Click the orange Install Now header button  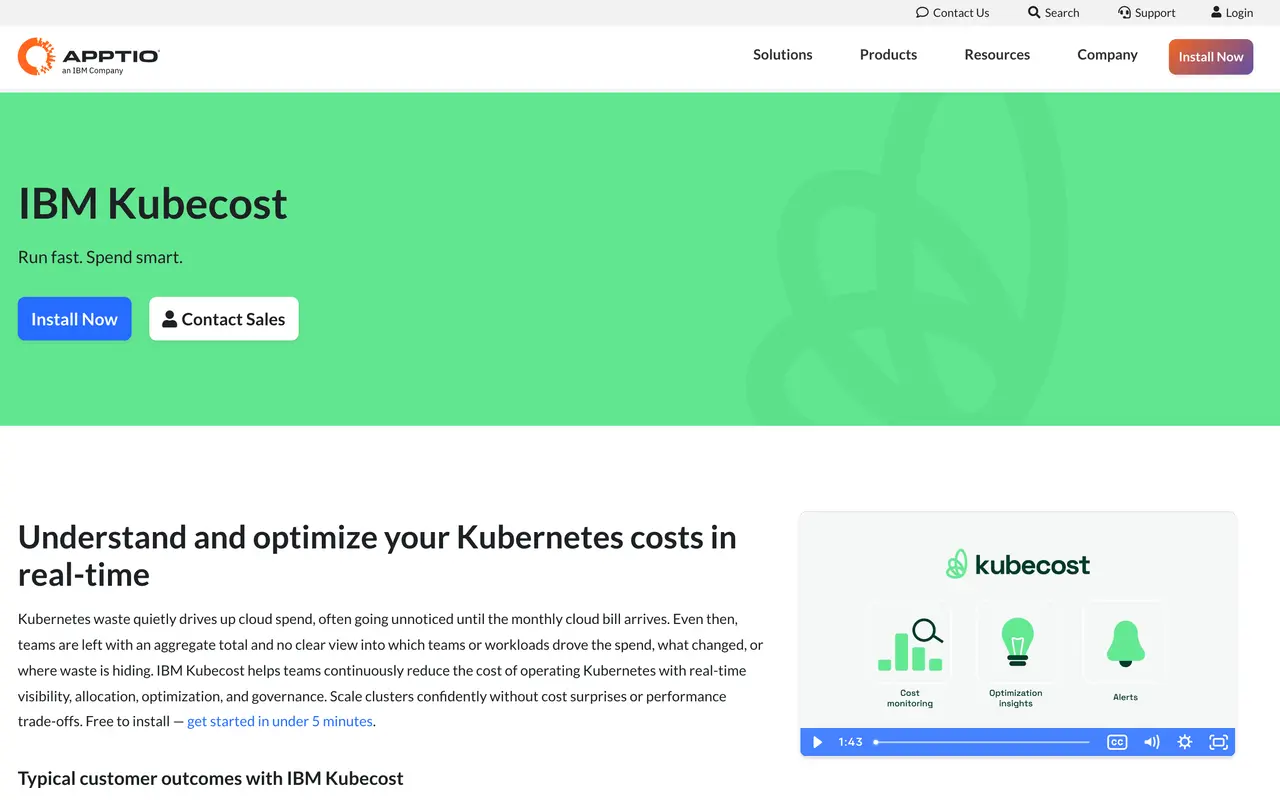coord(1210,57)
